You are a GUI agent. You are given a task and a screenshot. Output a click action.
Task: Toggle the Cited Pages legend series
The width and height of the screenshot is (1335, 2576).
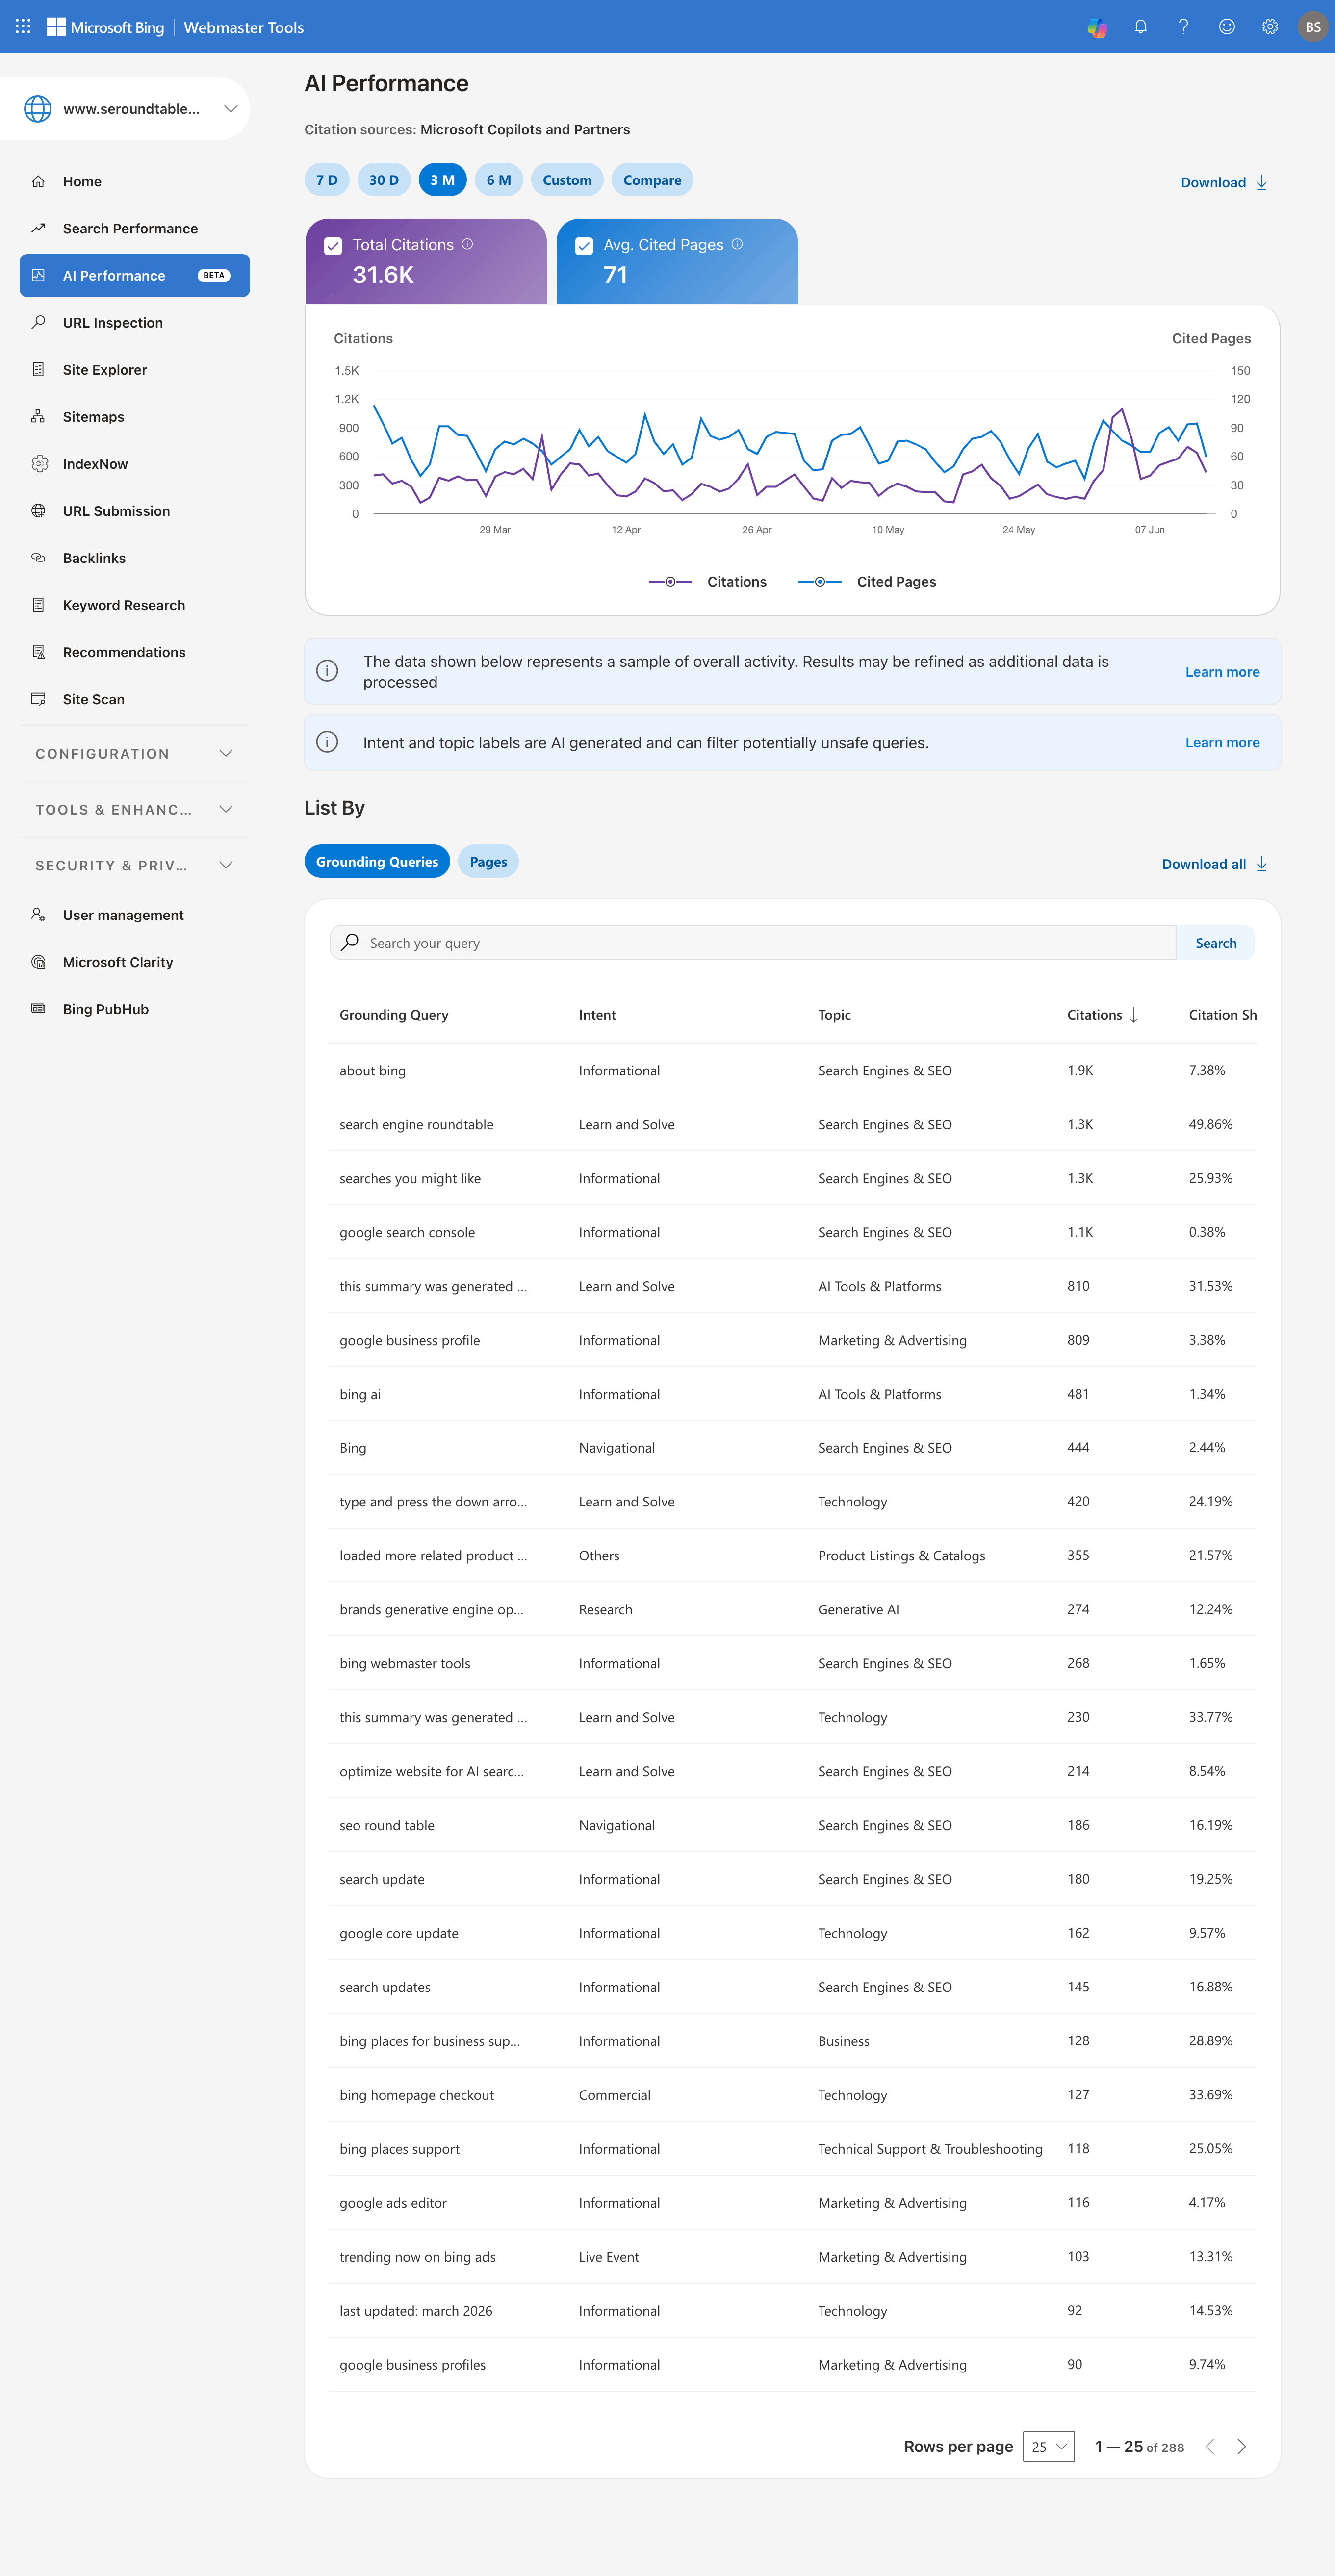coord(867,581)
